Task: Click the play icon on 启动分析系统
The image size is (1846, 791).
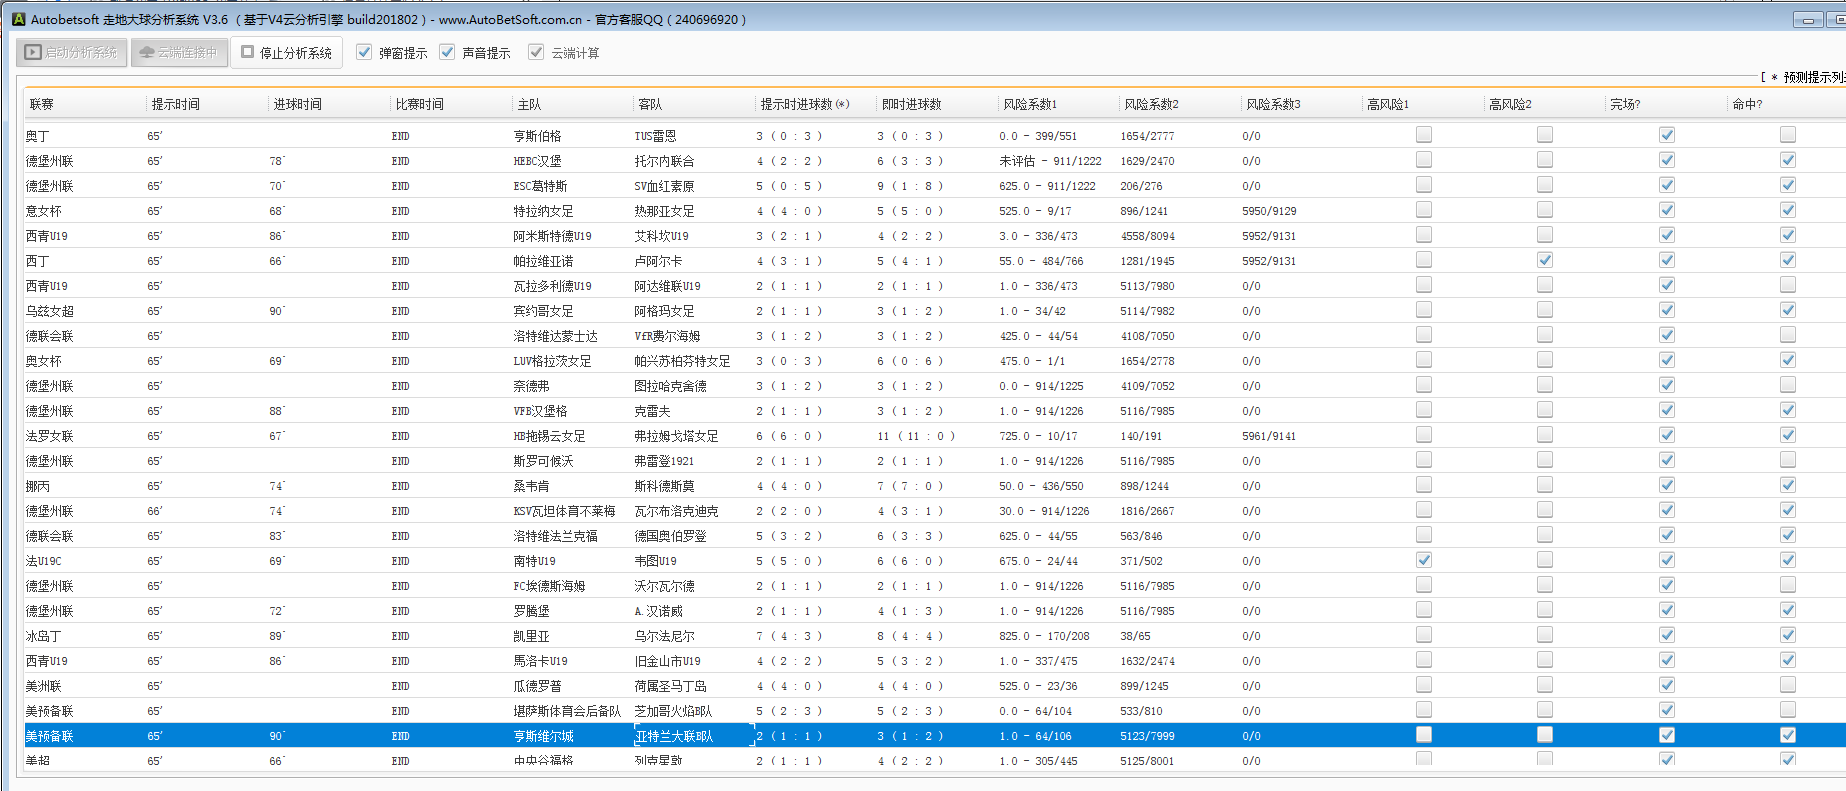Action: tap(34, 53)
